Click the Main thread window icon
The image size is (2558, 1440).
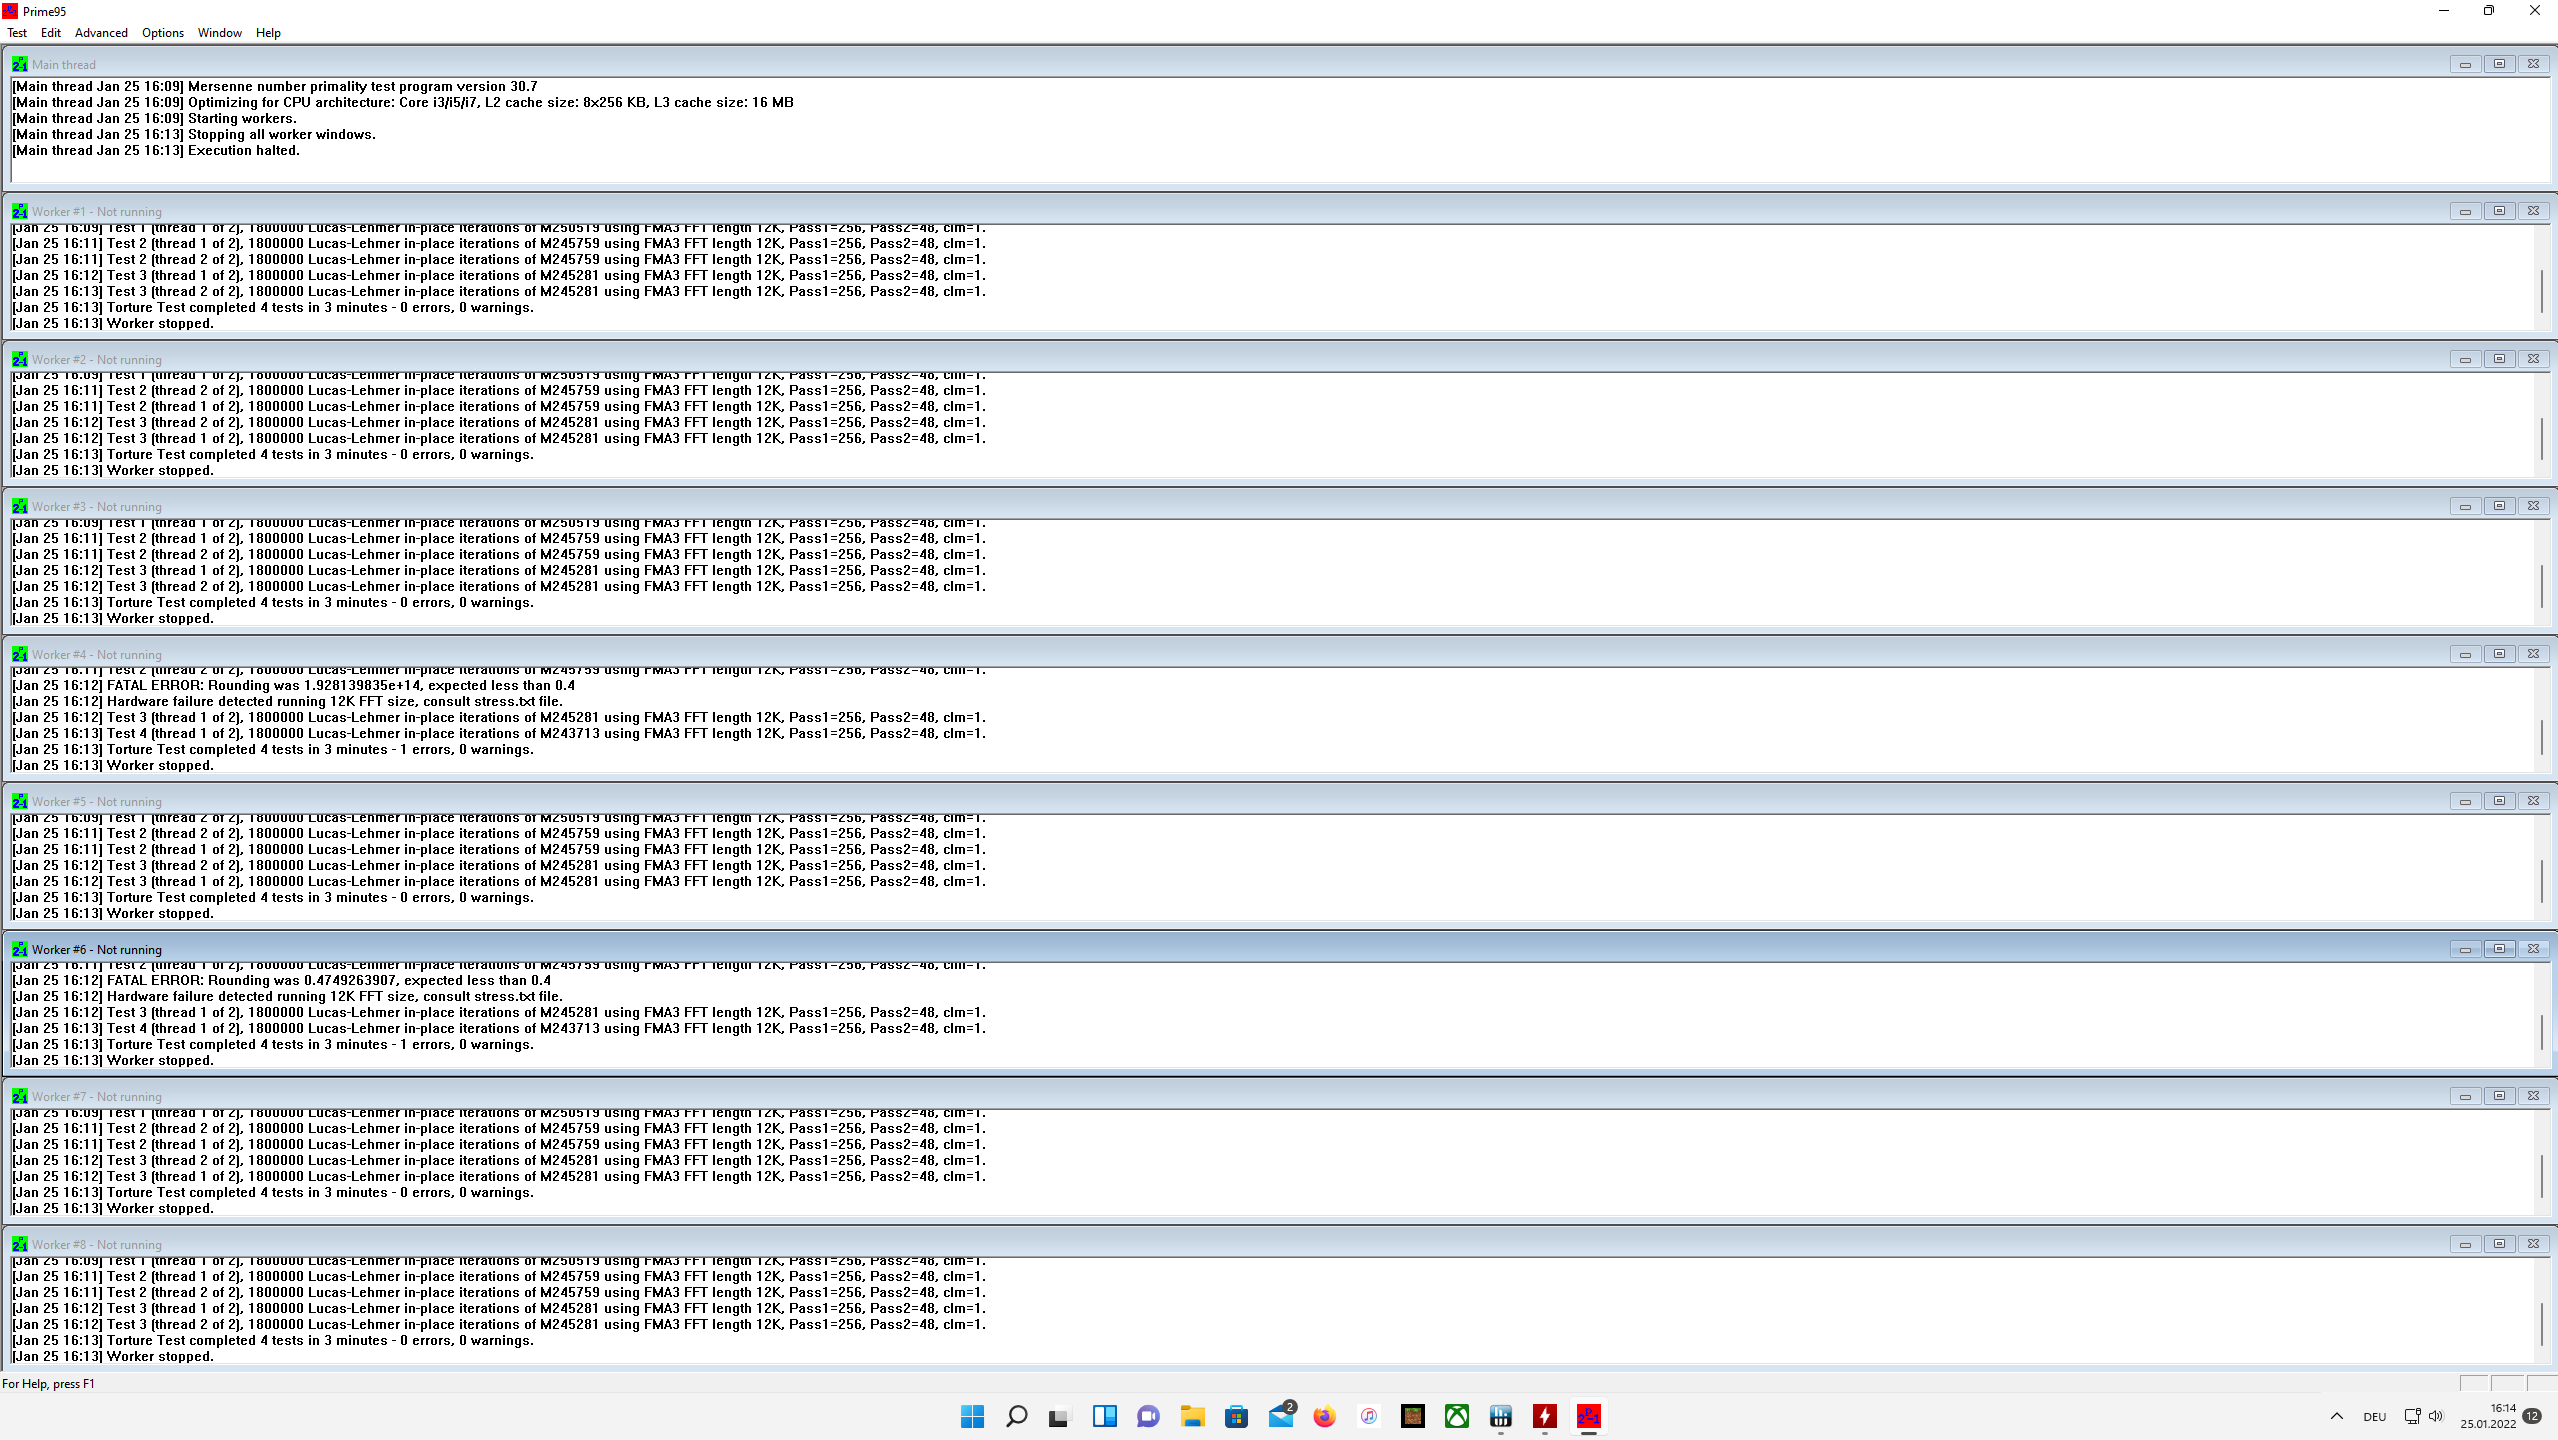pos(19,64)
